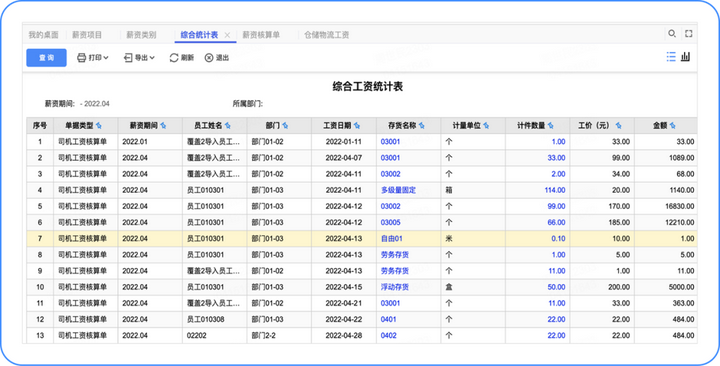The width and height of the screenshot is (720, 366).
Task: Select the highlighted row 7 自由01
Action: [361, 238]
